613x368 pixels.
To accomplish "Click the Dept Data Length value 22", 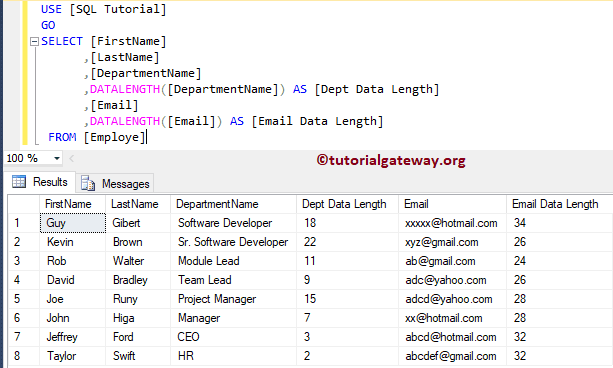I will (348, 242).
